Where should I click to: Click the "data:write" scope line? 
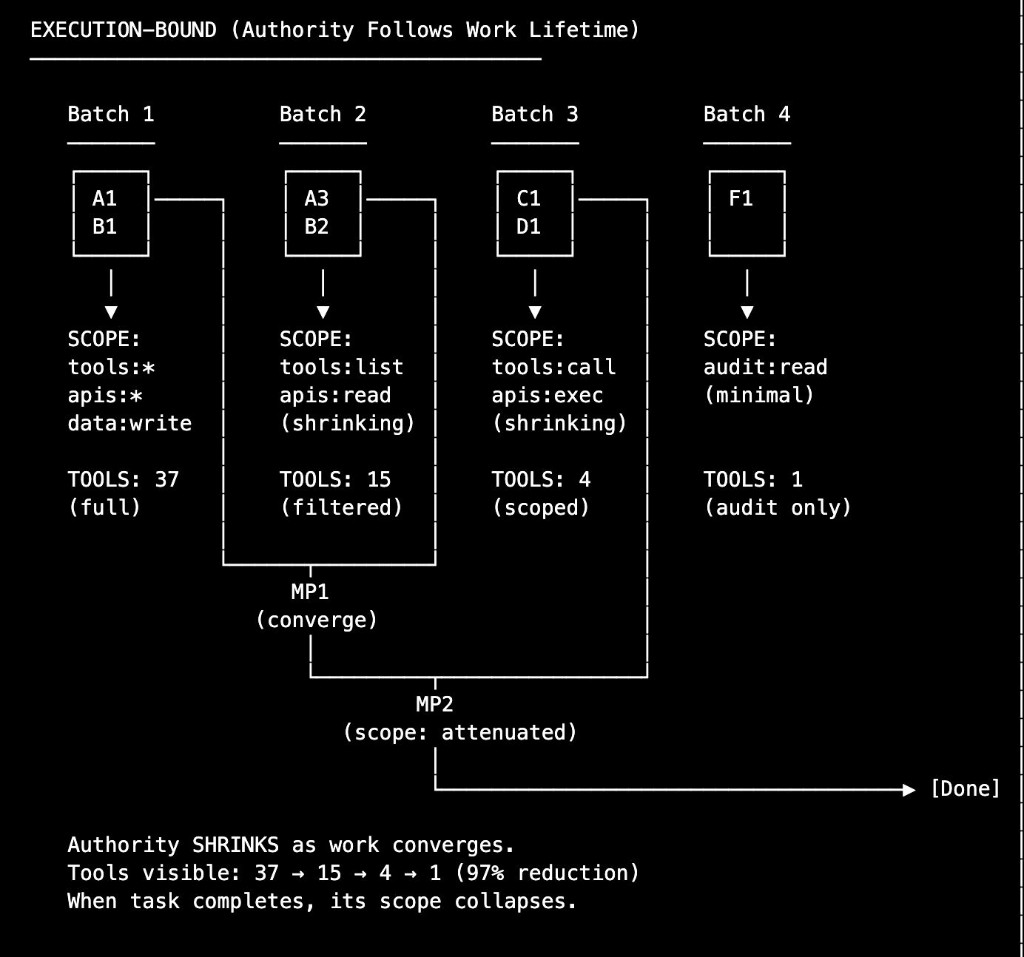[130, 423]
